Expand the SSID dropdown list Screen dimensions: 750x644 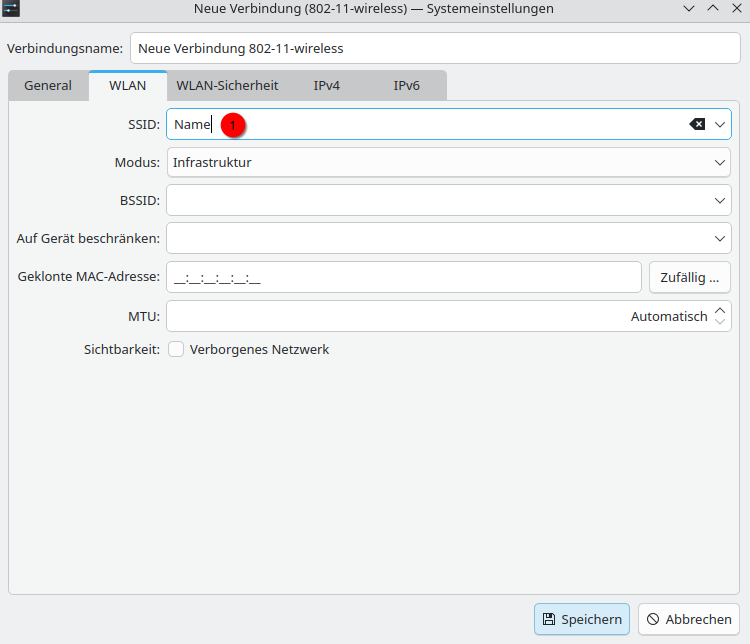pos(721,124)
